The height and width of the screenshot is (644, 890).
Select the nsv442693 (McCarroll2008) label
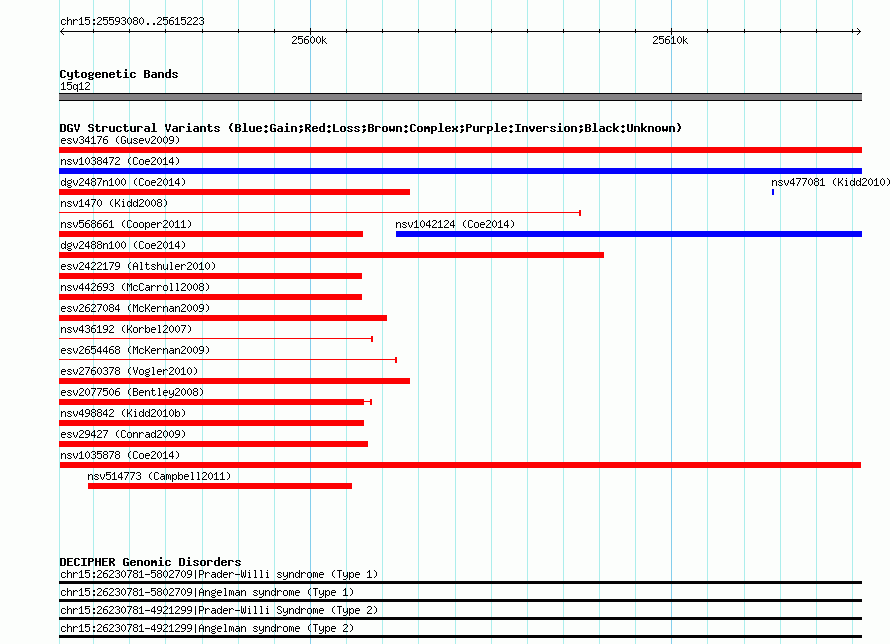[135, 287]
